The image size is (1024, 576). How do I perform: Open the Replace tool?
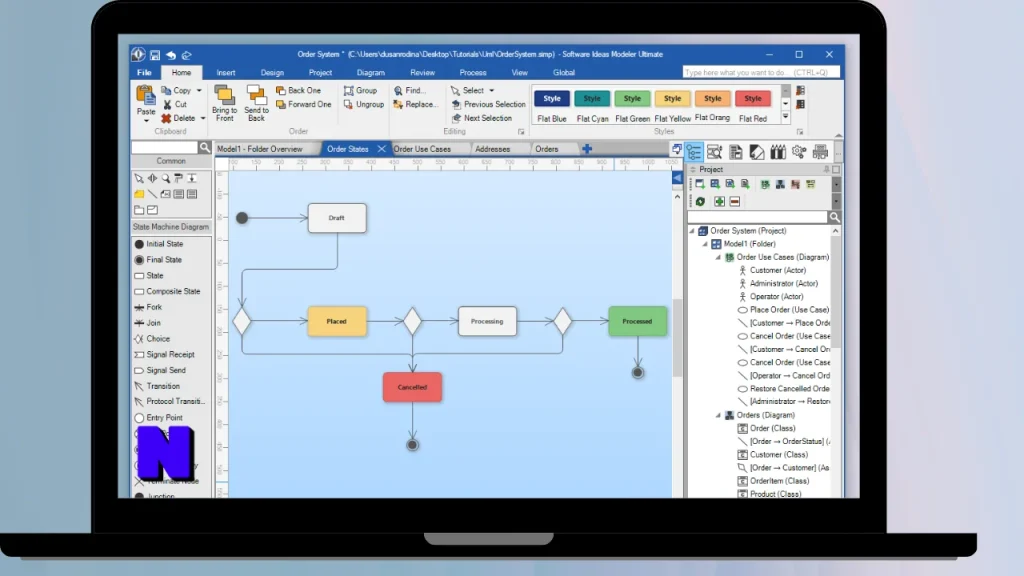click(415, 104)
